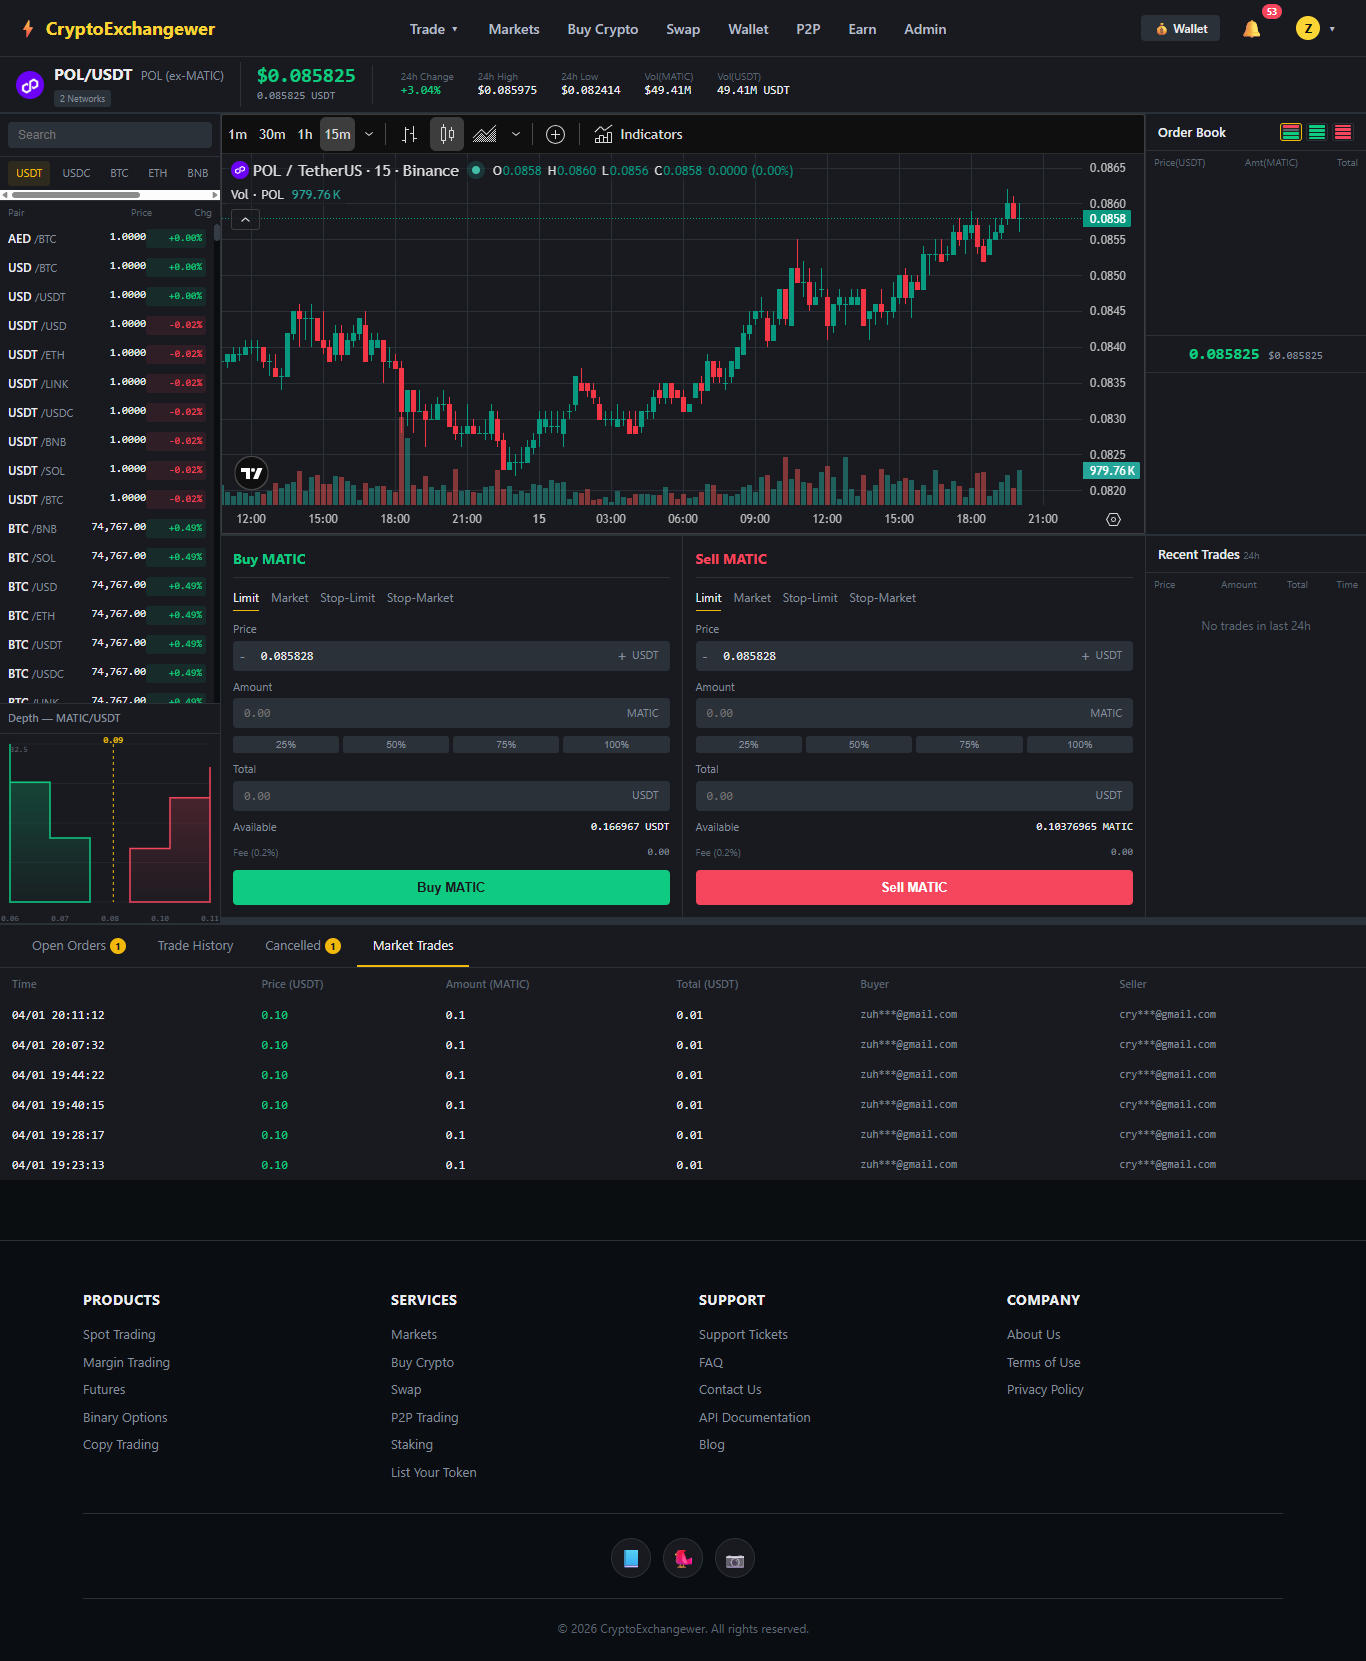Click the POL icon in chart legend

pyautogui.click(x=240, y=170)
